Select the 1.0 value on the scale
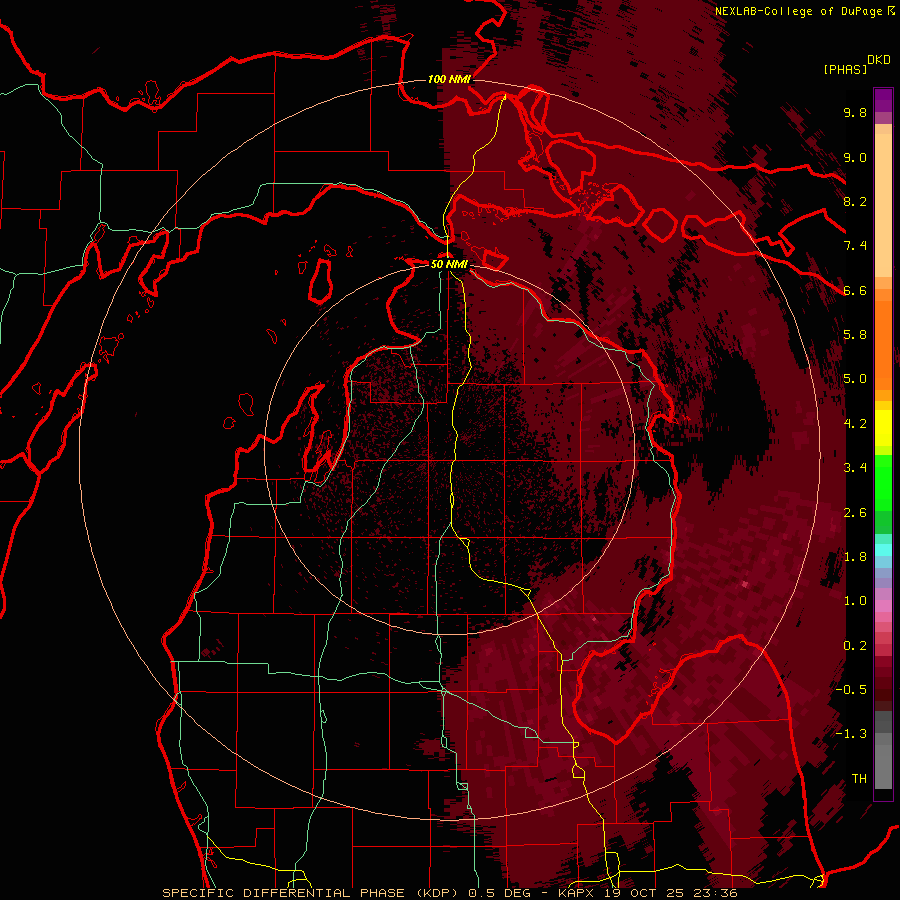The height and width of the screenshot is (900, 900). tap(855, 601)
